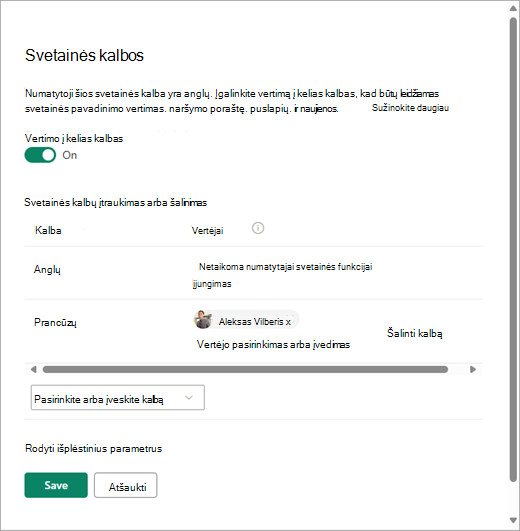This screenshot has height=531, width=520.
Task: Turn off Vertimo į kelias kalbas toggle
Action: click(x=40, y=155)
